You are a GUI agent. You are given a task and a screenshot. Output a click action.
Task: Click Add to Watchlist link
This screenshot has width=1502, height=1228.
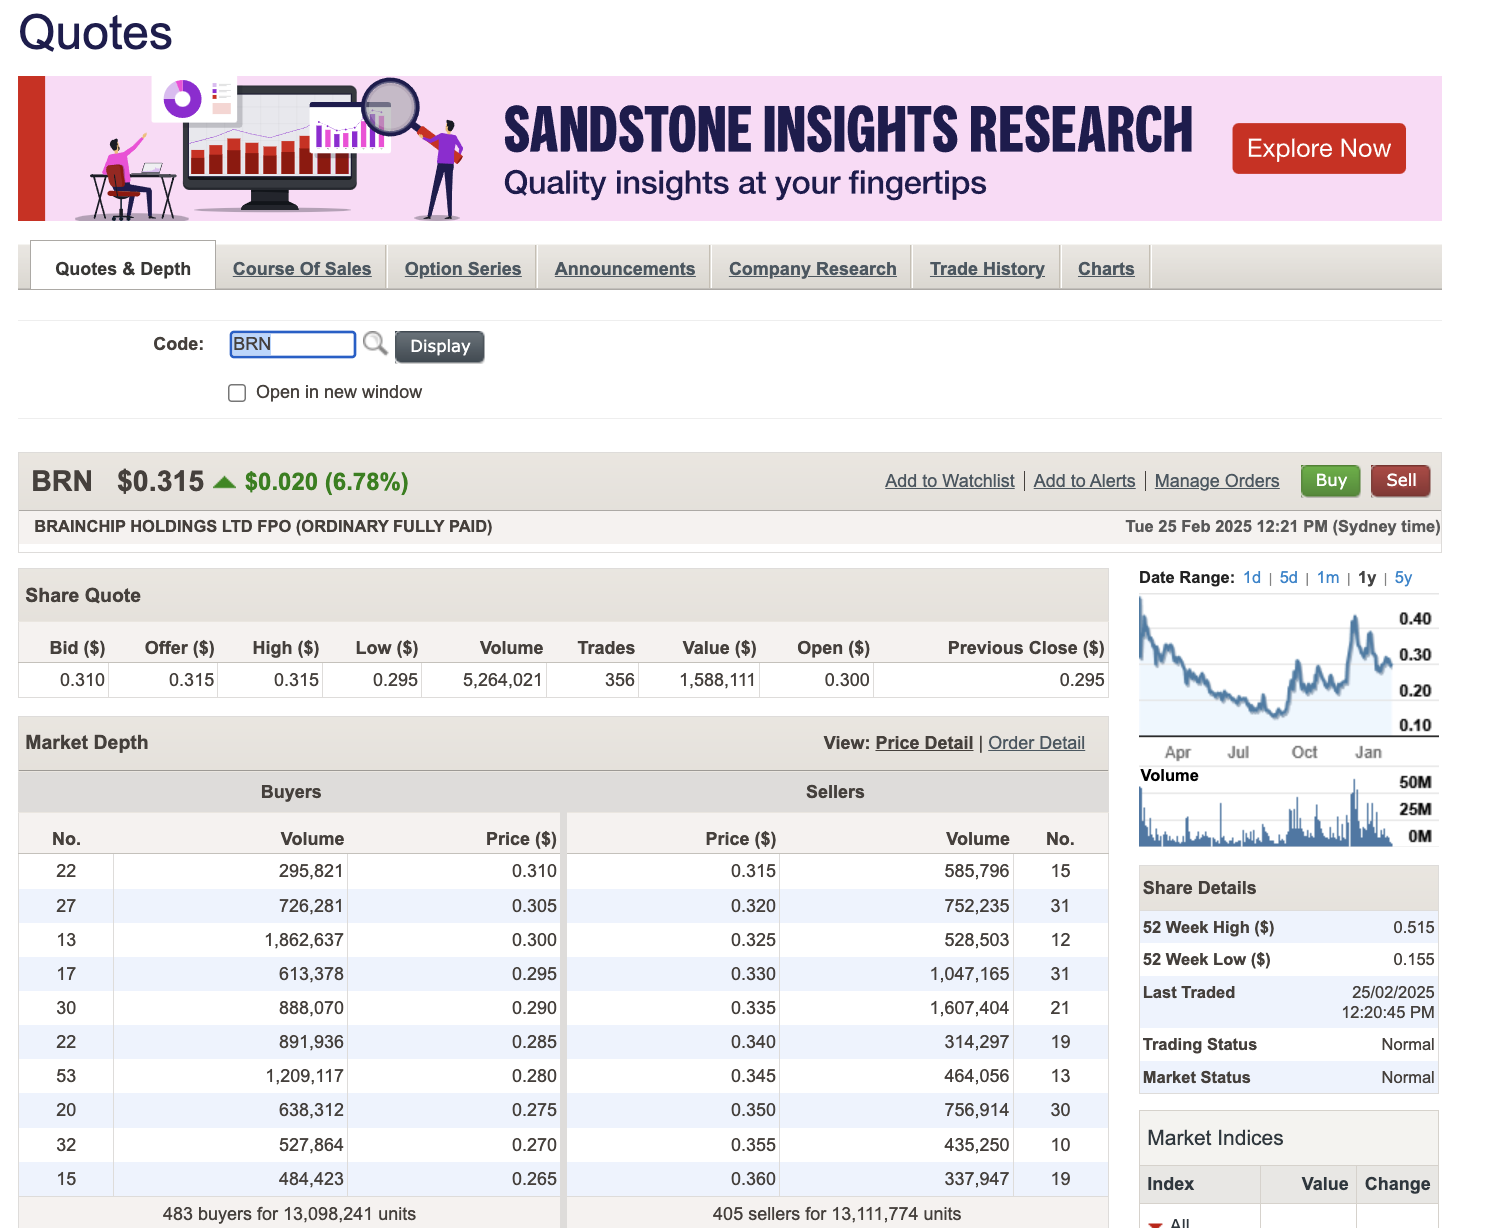coord(950,481)
